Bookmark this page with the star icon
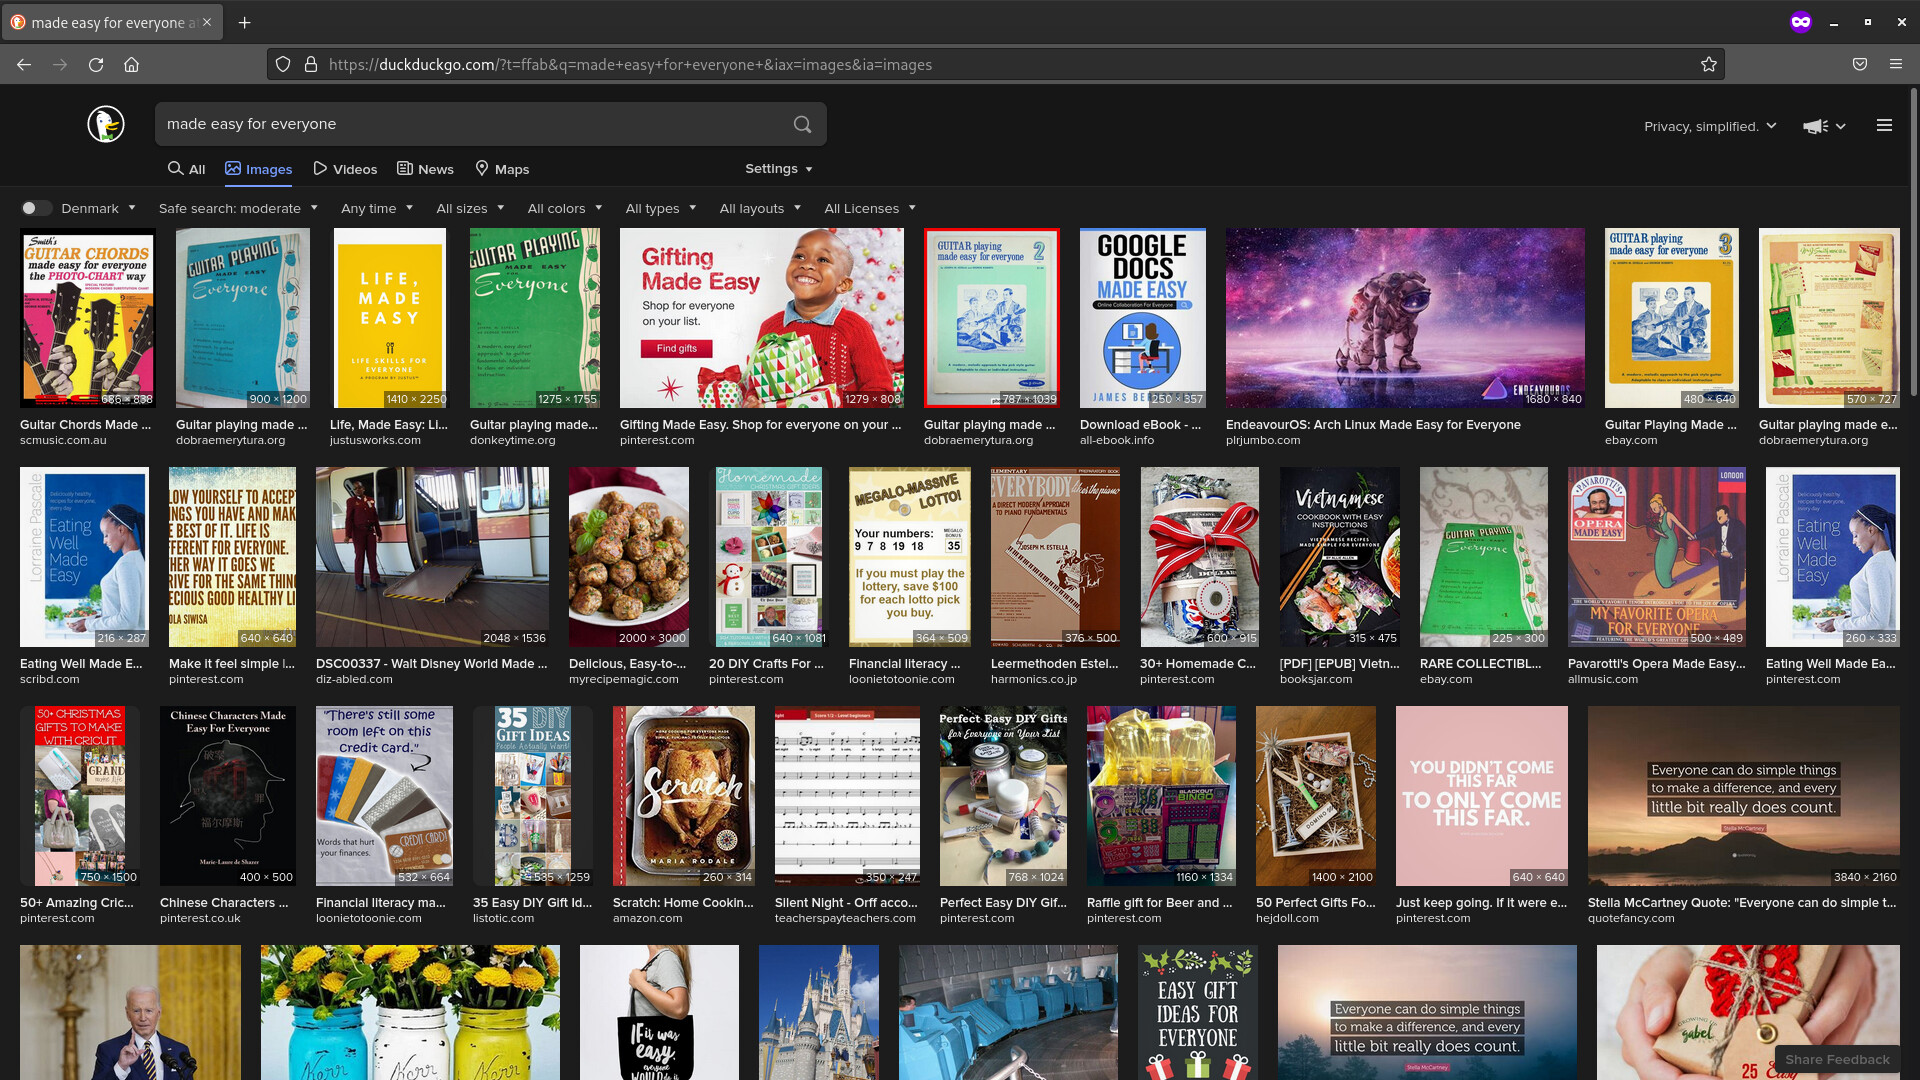Viewport: 1920px width, 1080px height. coord(1709,65)
